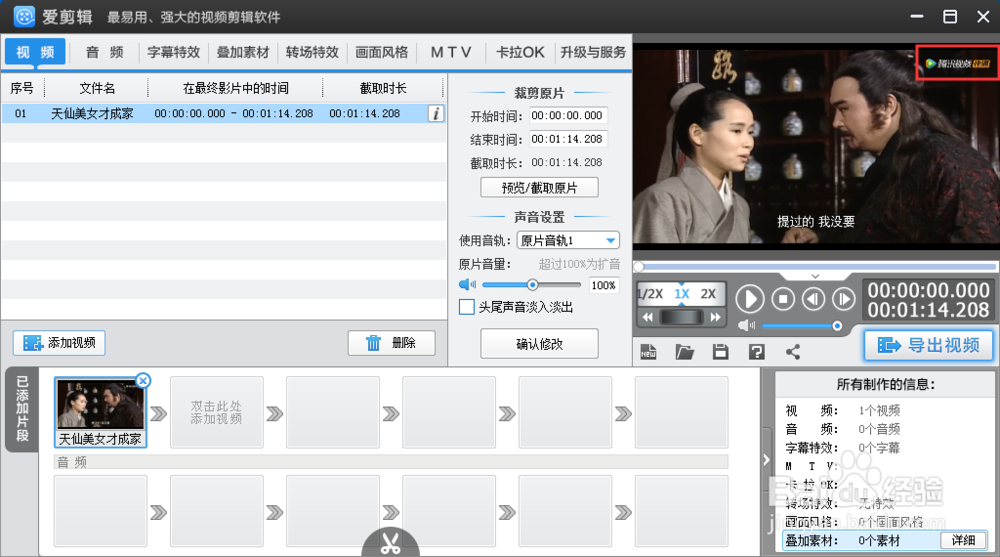1000x557 pixels.
Task: Play the preview video
Action: [x=750, y=299]
